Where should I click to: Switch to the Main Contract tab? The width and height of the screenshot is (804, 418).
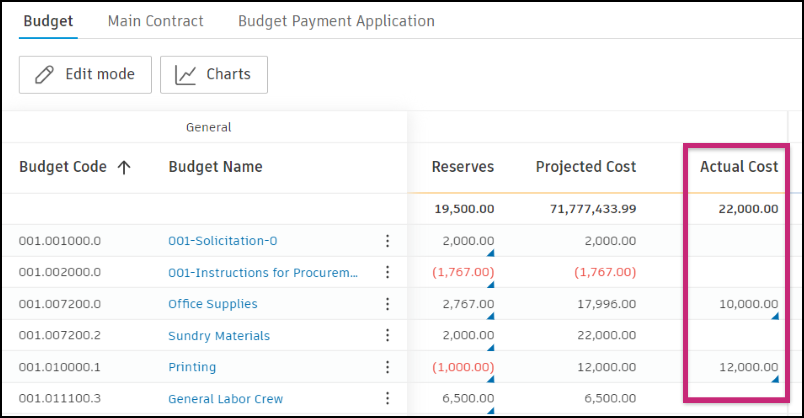pyautogui.click(x=155, y=21)
